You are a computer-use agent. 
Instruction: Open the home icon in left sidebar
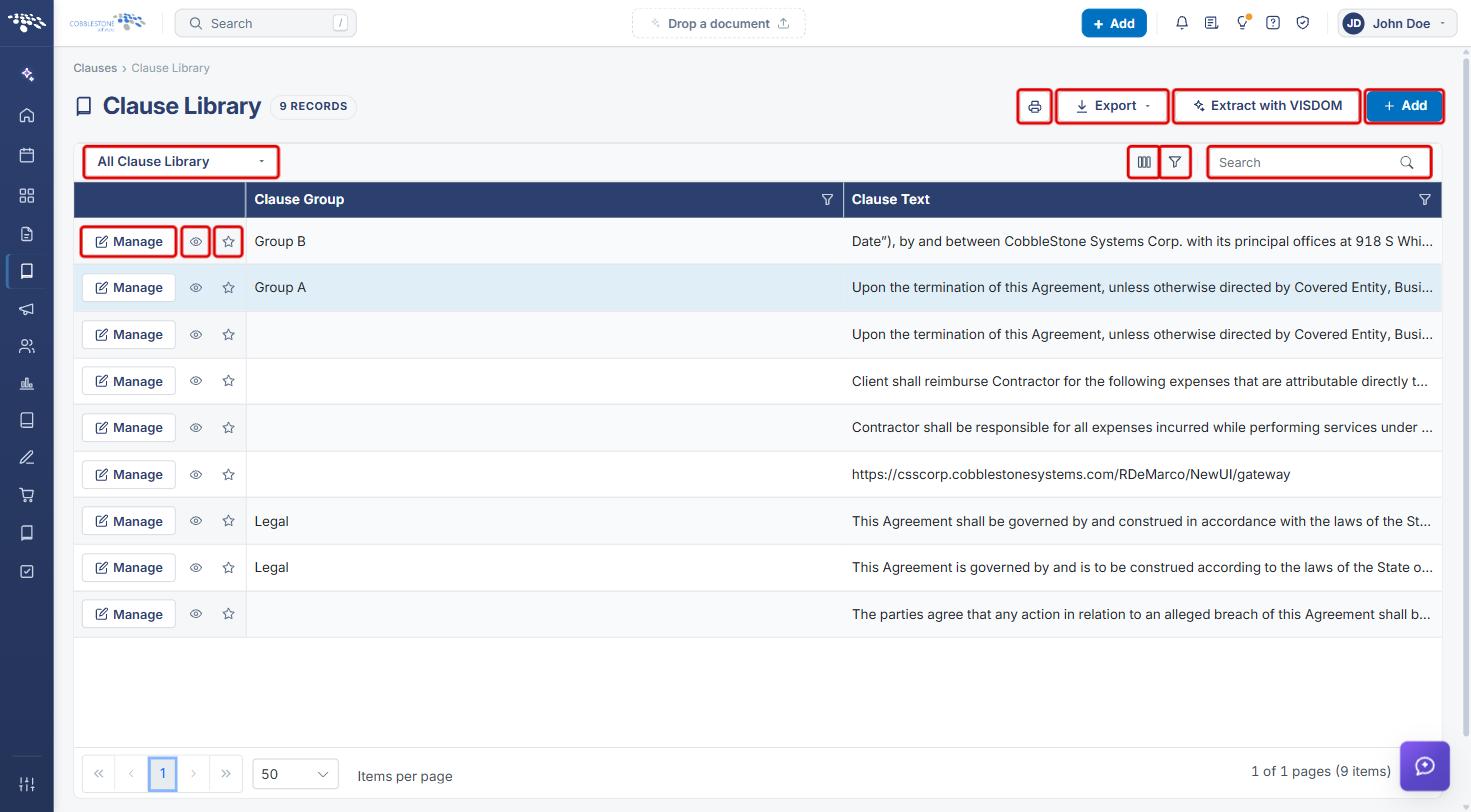(27, 115)
